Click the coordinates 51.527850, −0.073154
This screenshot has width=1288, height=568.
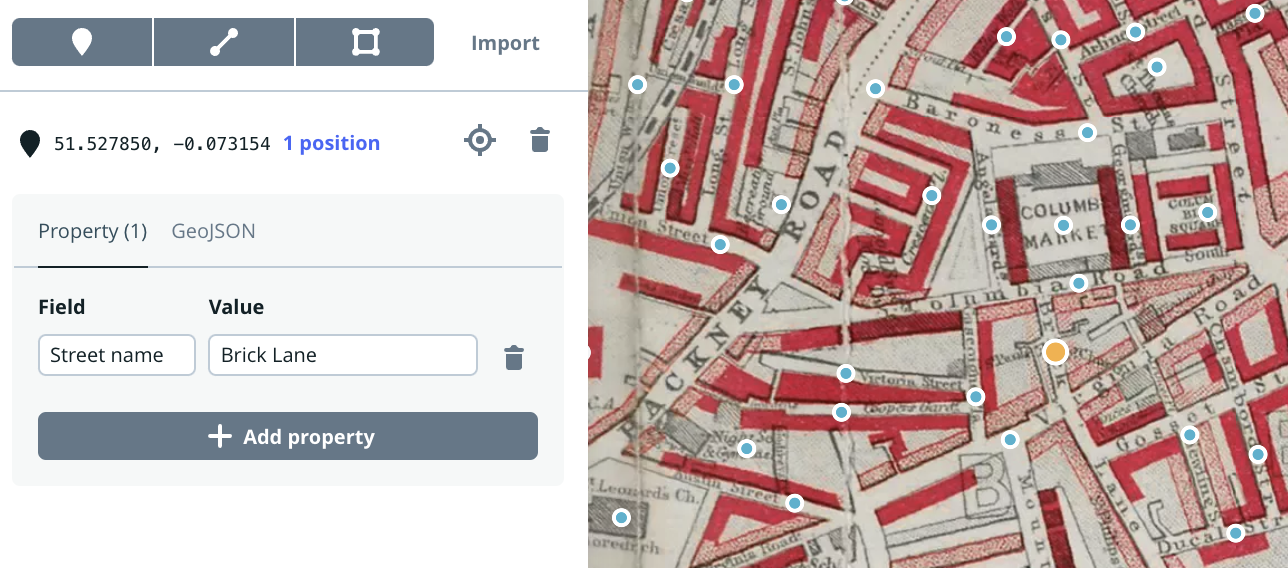[x=162, y=143]
